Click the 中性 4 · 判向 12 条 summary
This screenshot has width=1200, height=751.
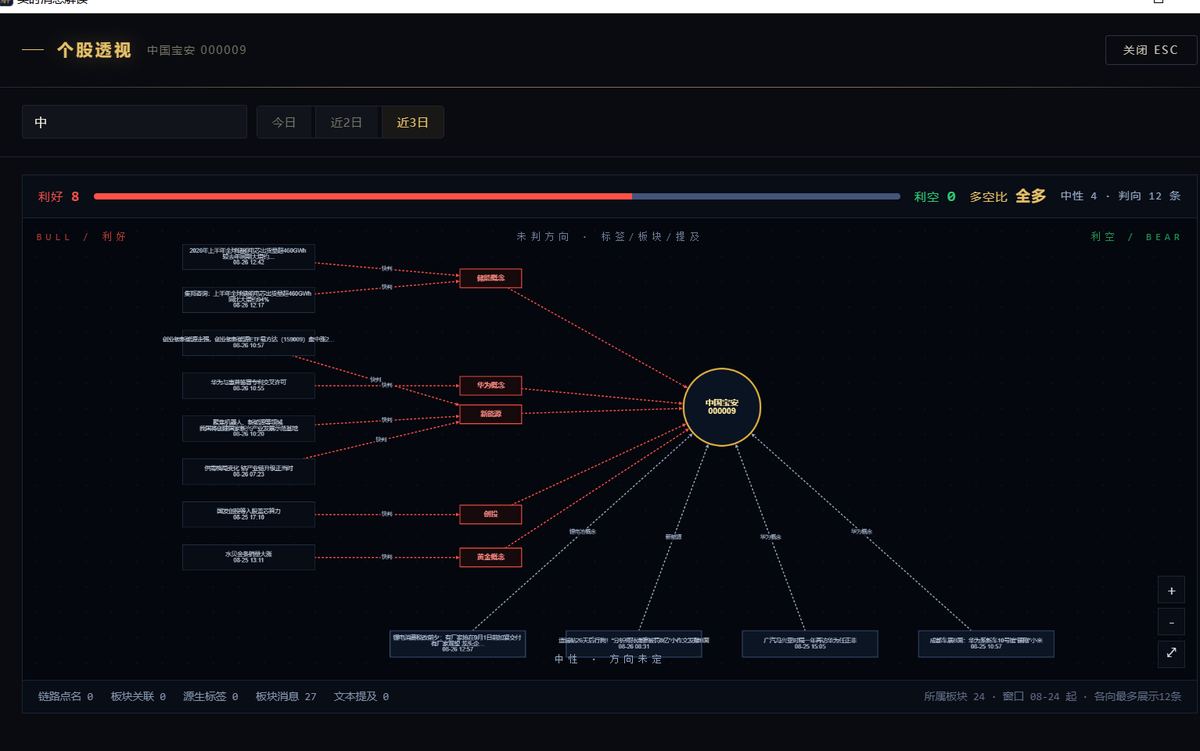pos(1120,196)
